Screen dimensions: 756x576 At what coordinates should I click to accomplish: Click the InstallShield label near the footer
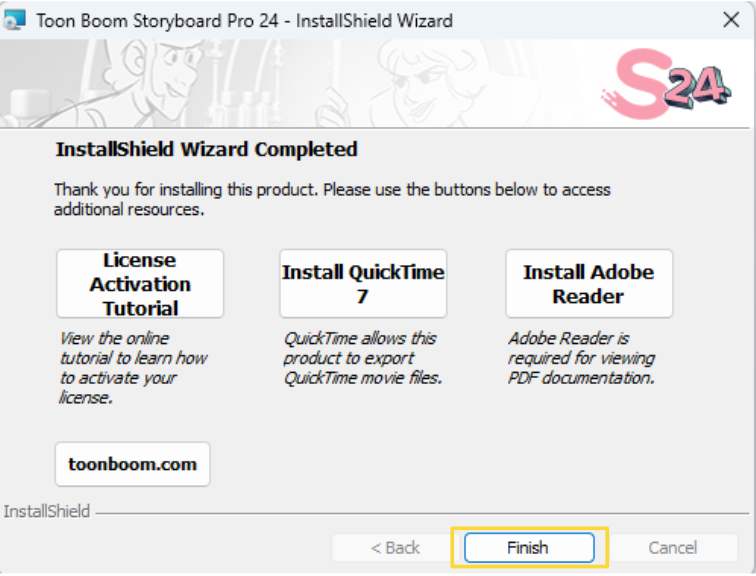pos(46,511)
